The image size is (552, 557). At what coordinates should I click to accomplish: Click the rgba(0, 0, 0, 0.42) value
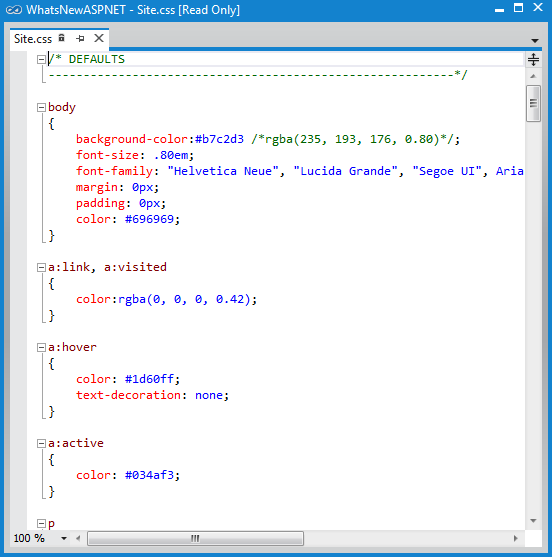click(184, 299)
